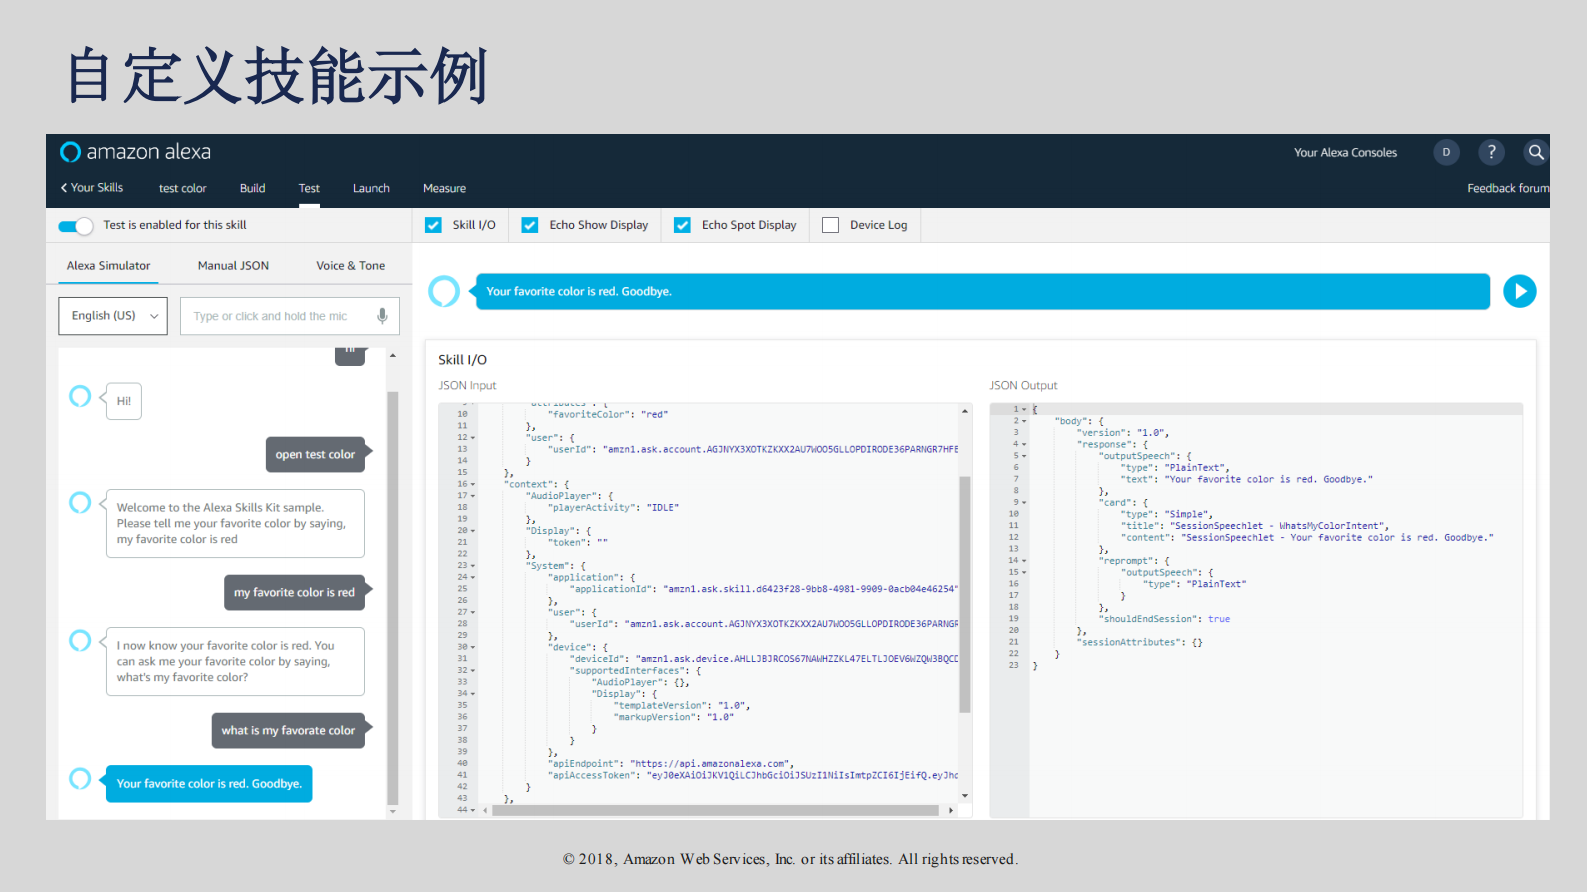Image resolution: width=1587 pixels, height=892 pixels.
Task: Click the microphone icon in input box
Action: pyautogui.click(x=382, y=316)
